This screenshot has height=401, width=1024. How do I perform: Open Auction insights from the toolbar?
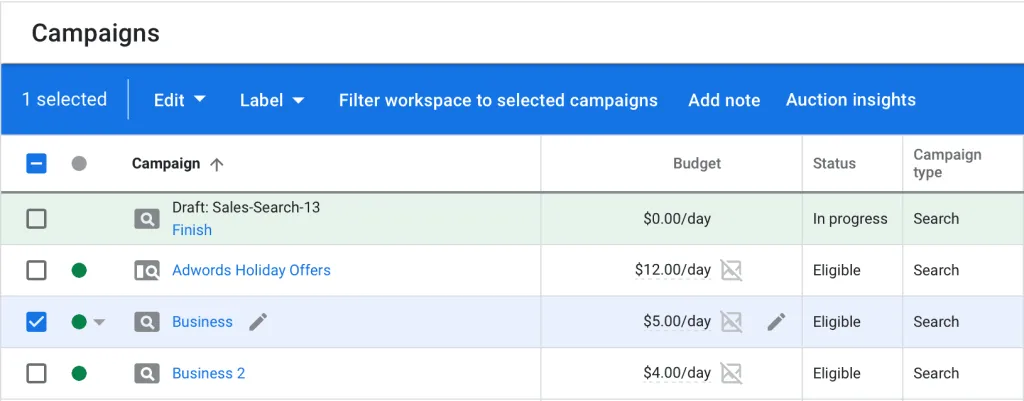click(x=850, y=100)
